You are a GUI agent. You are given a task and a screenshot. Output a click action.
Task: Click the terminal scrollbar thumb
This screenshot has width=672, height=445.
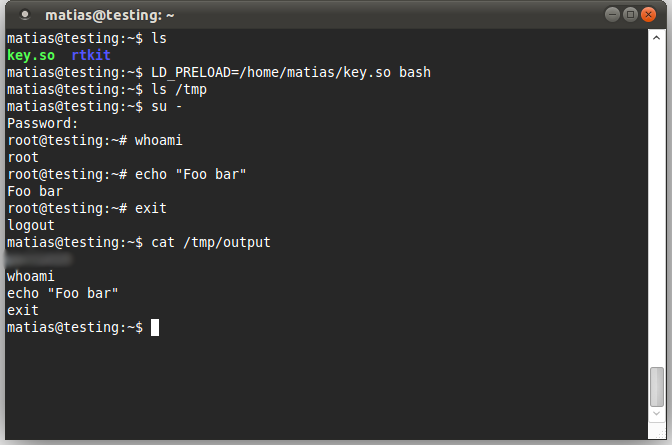pyautogui.click(x=657, y=385)
